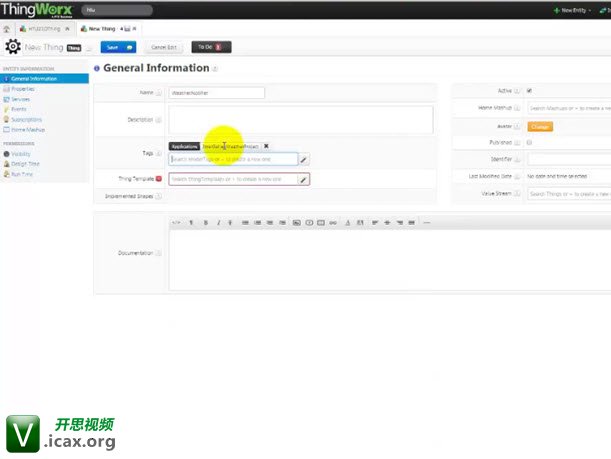
Task: Click the help icon next to Active
Action: (x=517, y=91)
